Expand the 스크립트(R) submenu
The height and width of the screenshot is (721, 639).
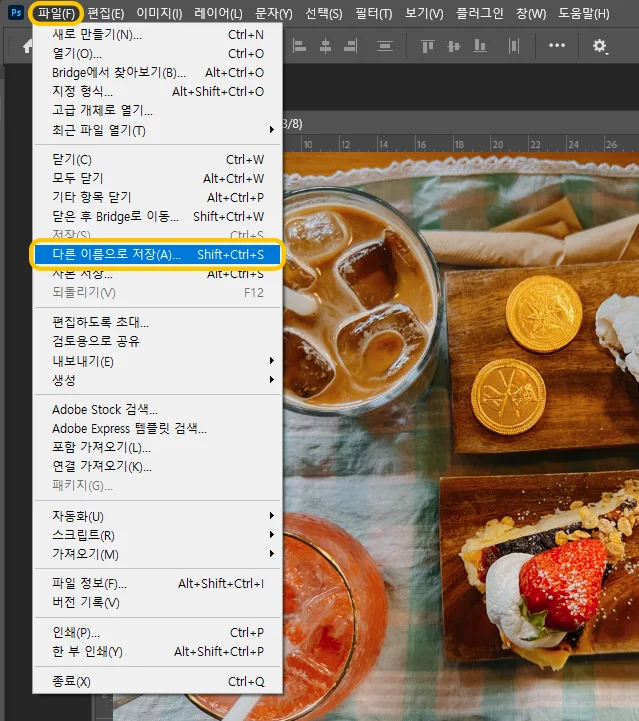pyautogui.click(x=158, y=535)
